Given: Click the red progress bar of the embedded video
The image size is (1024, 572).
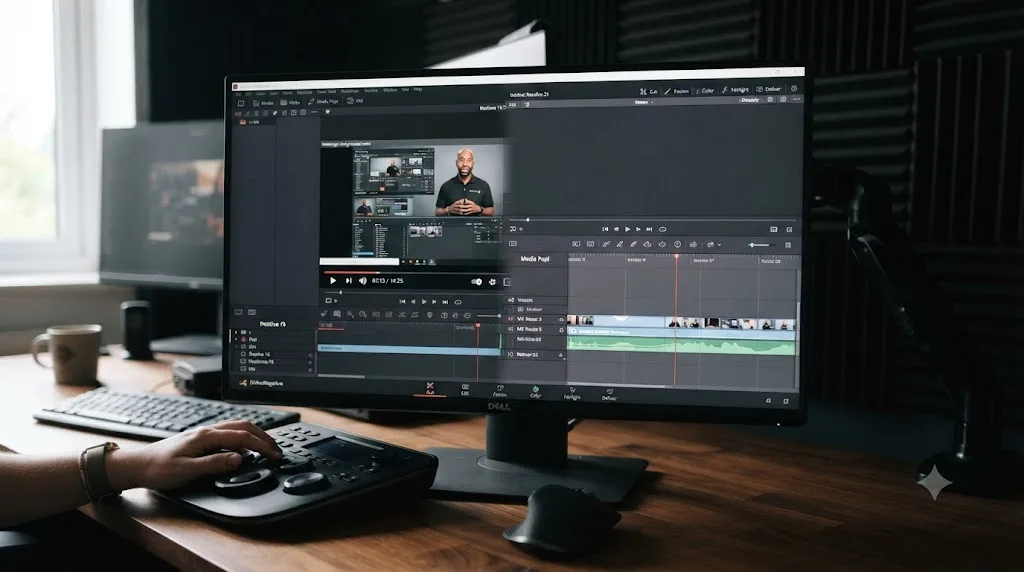Looking at the screenshot, I should tap(351, 272).
